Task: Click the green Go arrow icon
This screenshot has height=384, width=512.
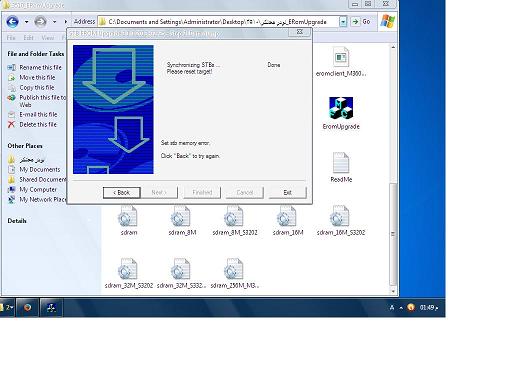Action: coord(356,22)
